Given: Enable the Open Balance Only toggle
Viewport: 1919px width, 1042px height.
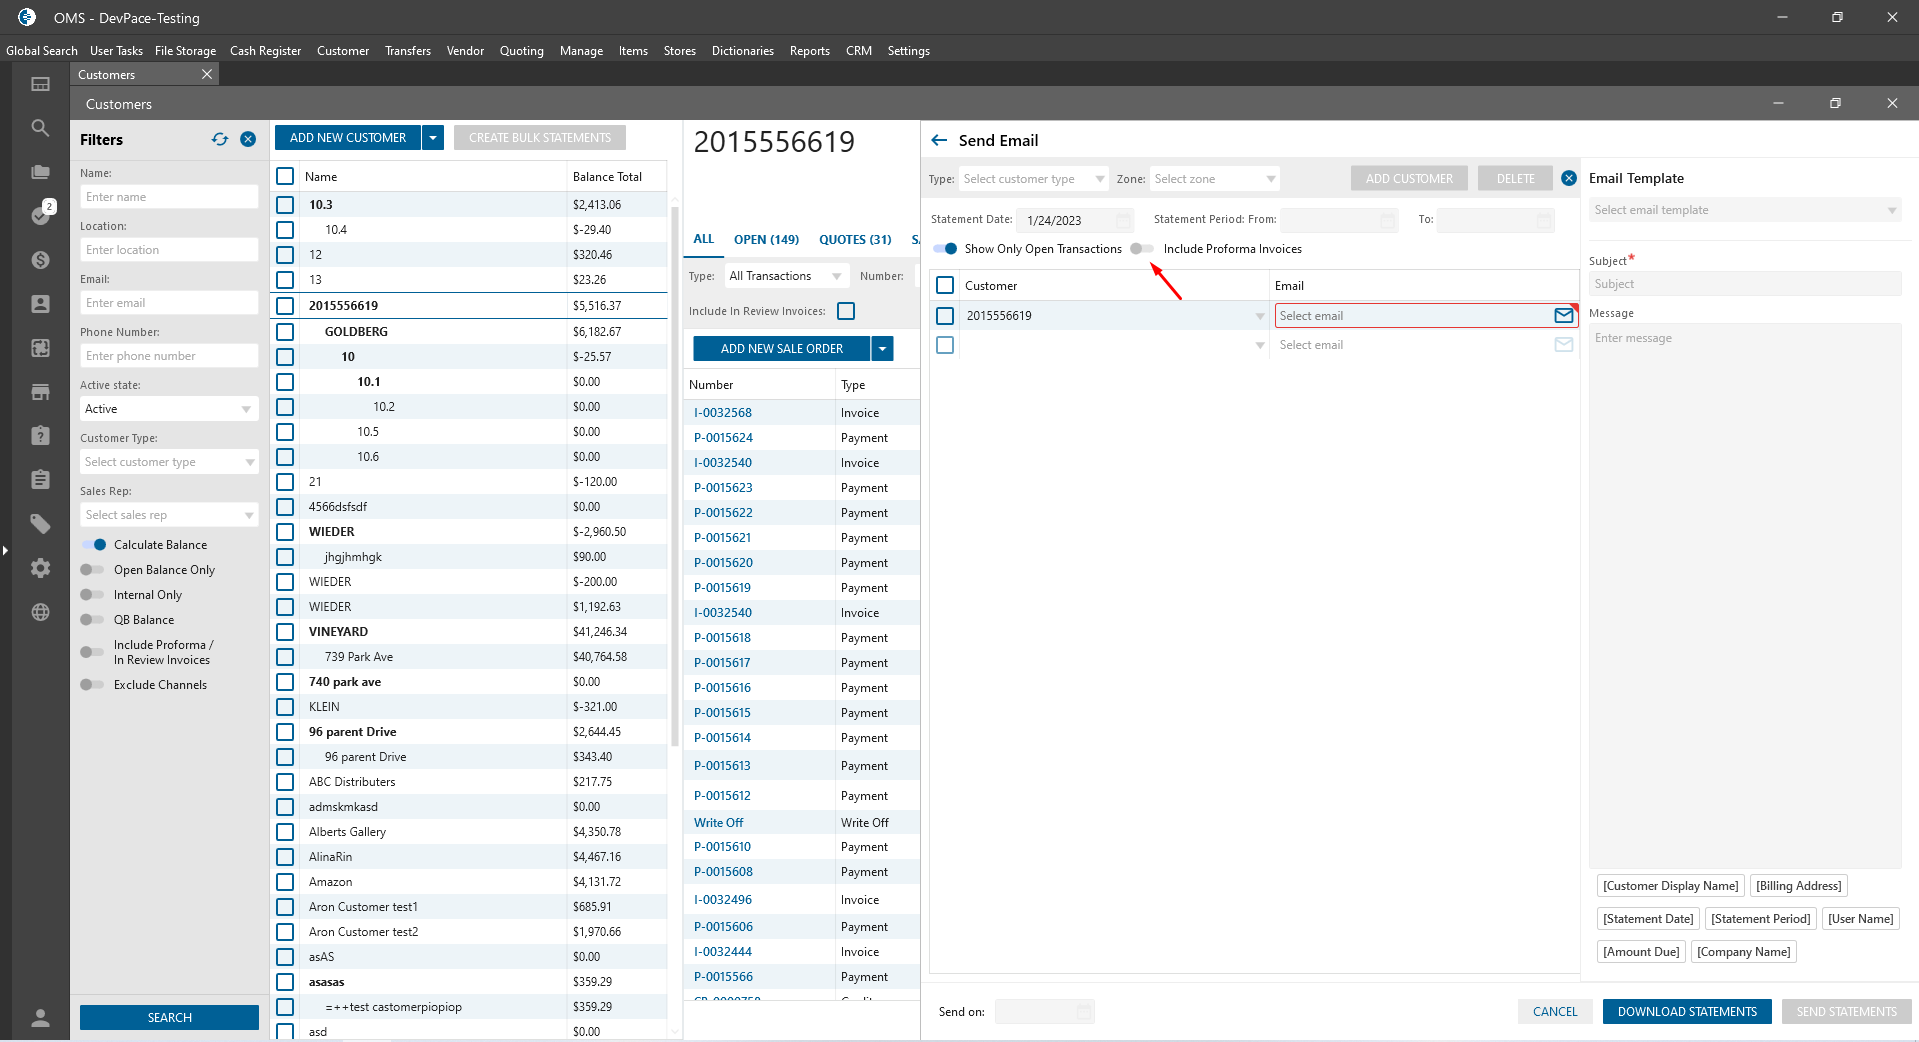Looking at the screenshot, I should click(92, 570).
